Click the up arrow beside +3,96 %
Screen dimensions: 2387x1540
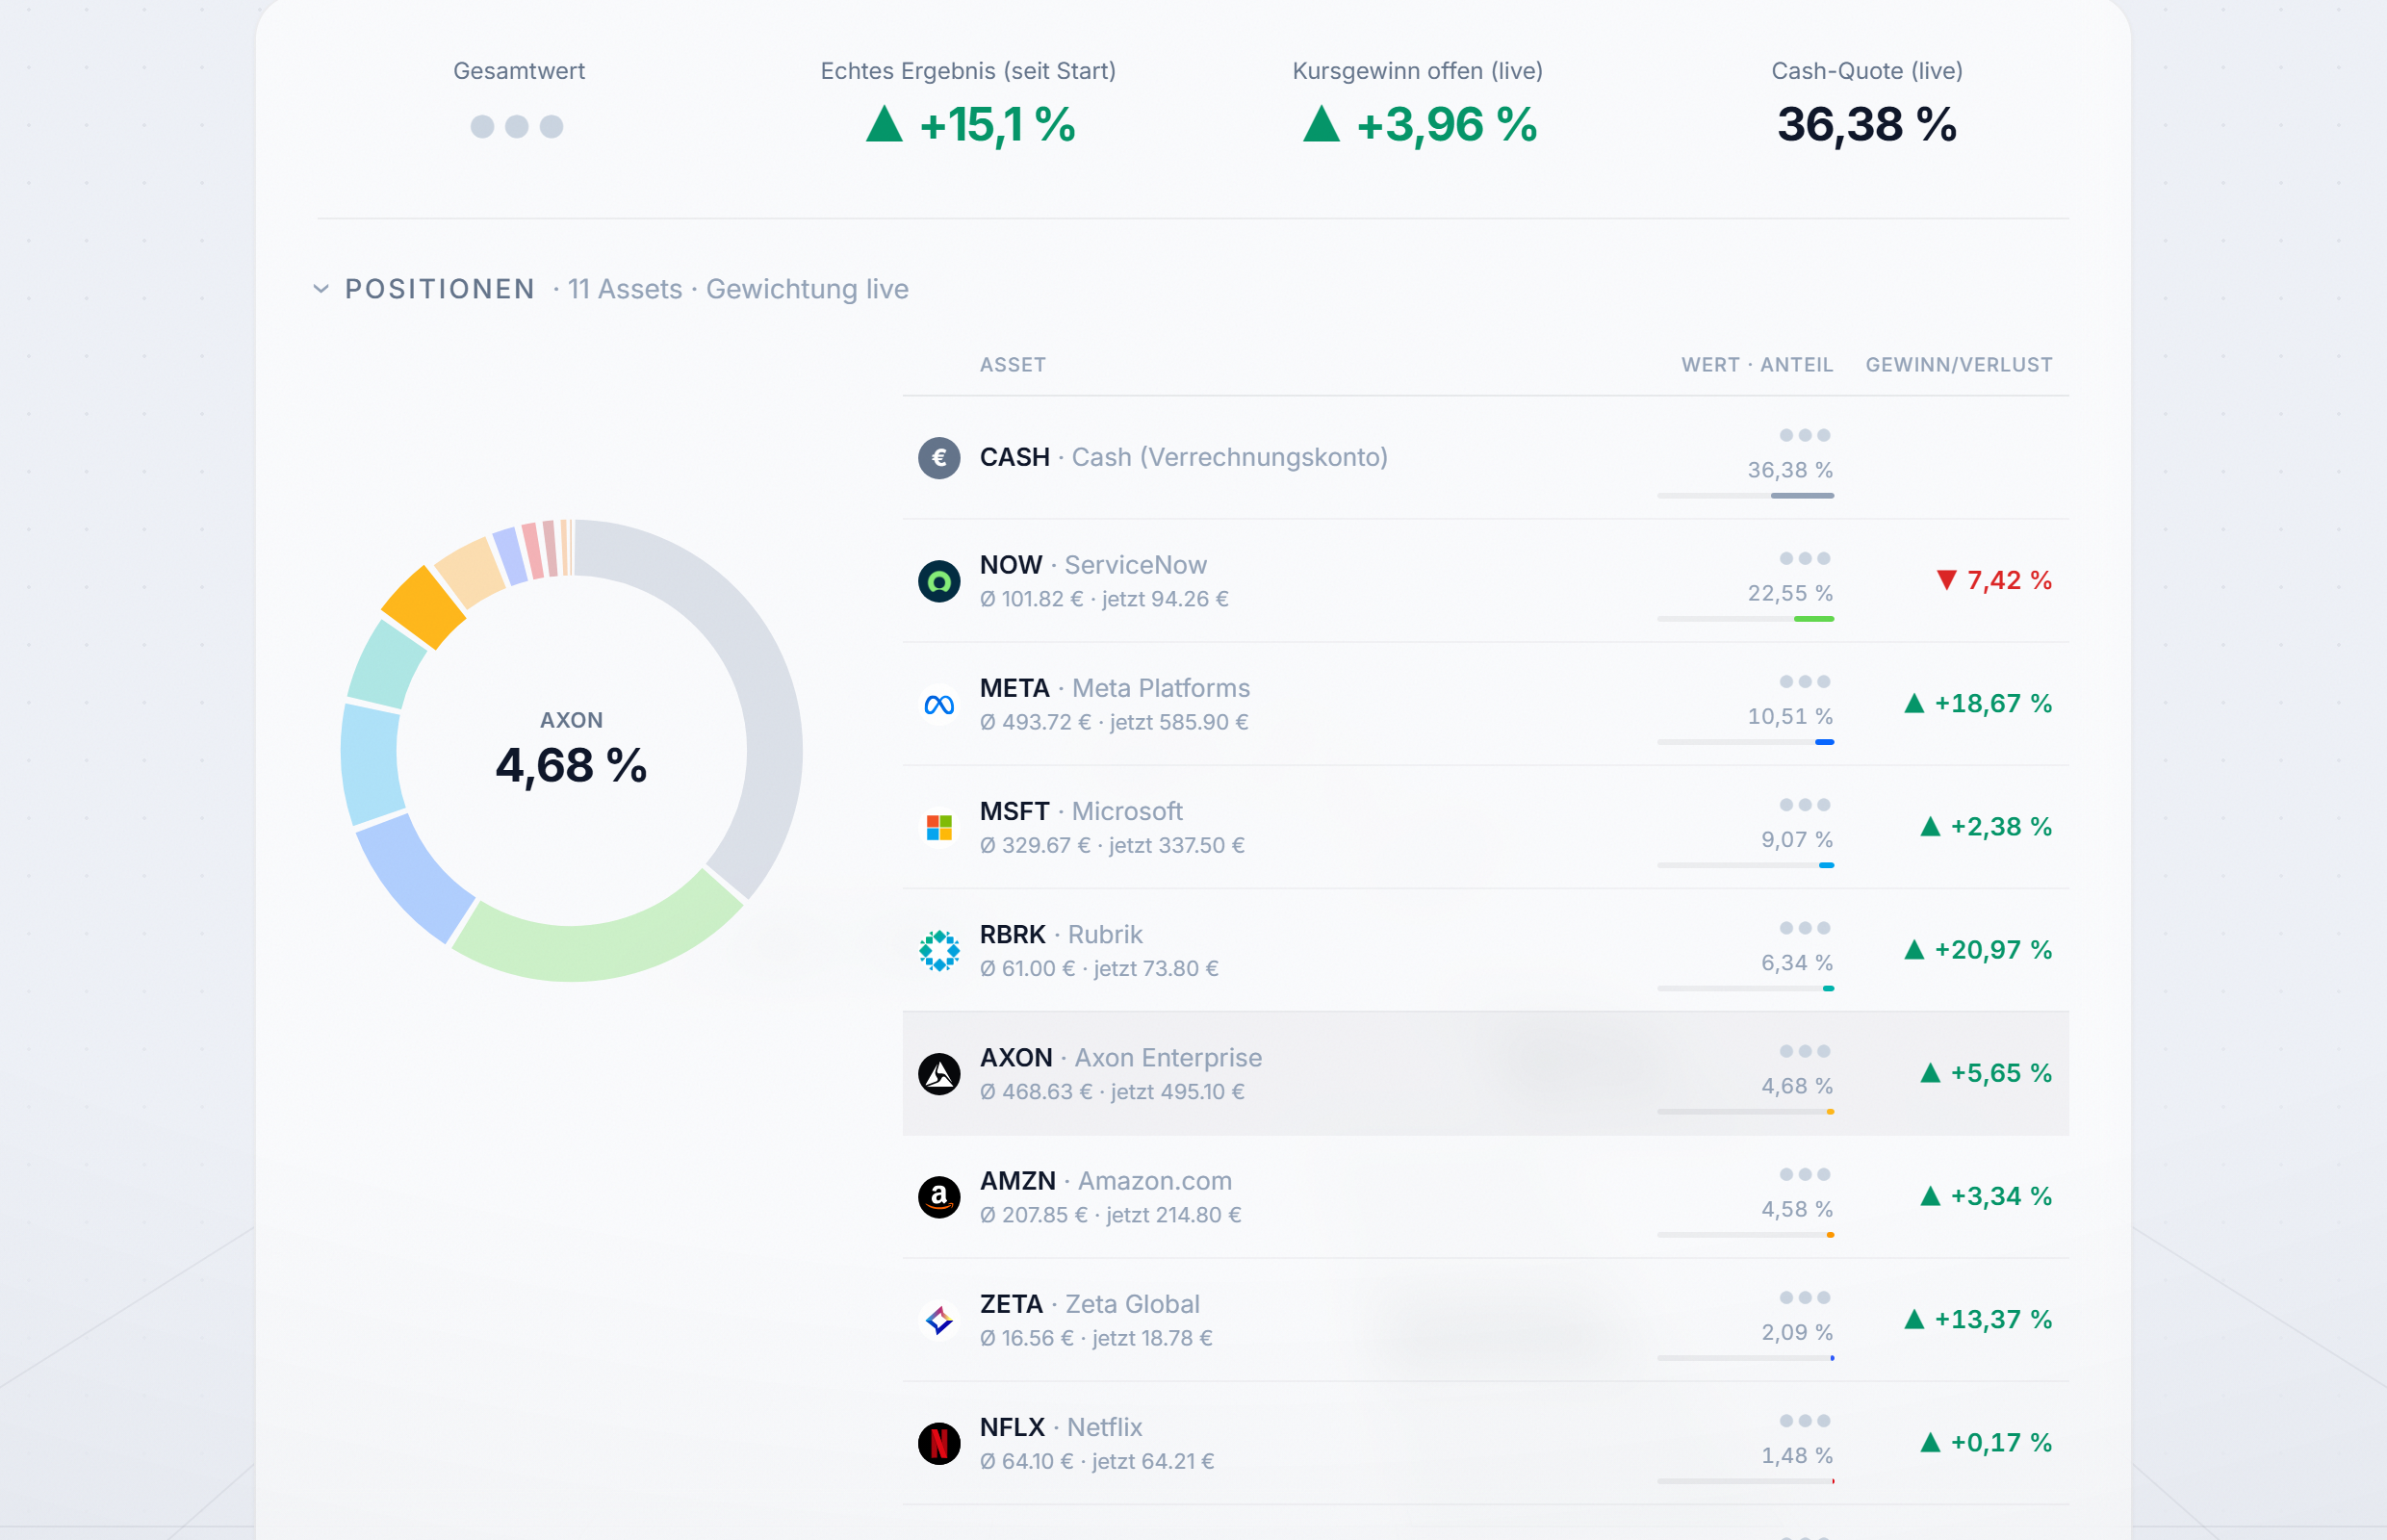1321,124
